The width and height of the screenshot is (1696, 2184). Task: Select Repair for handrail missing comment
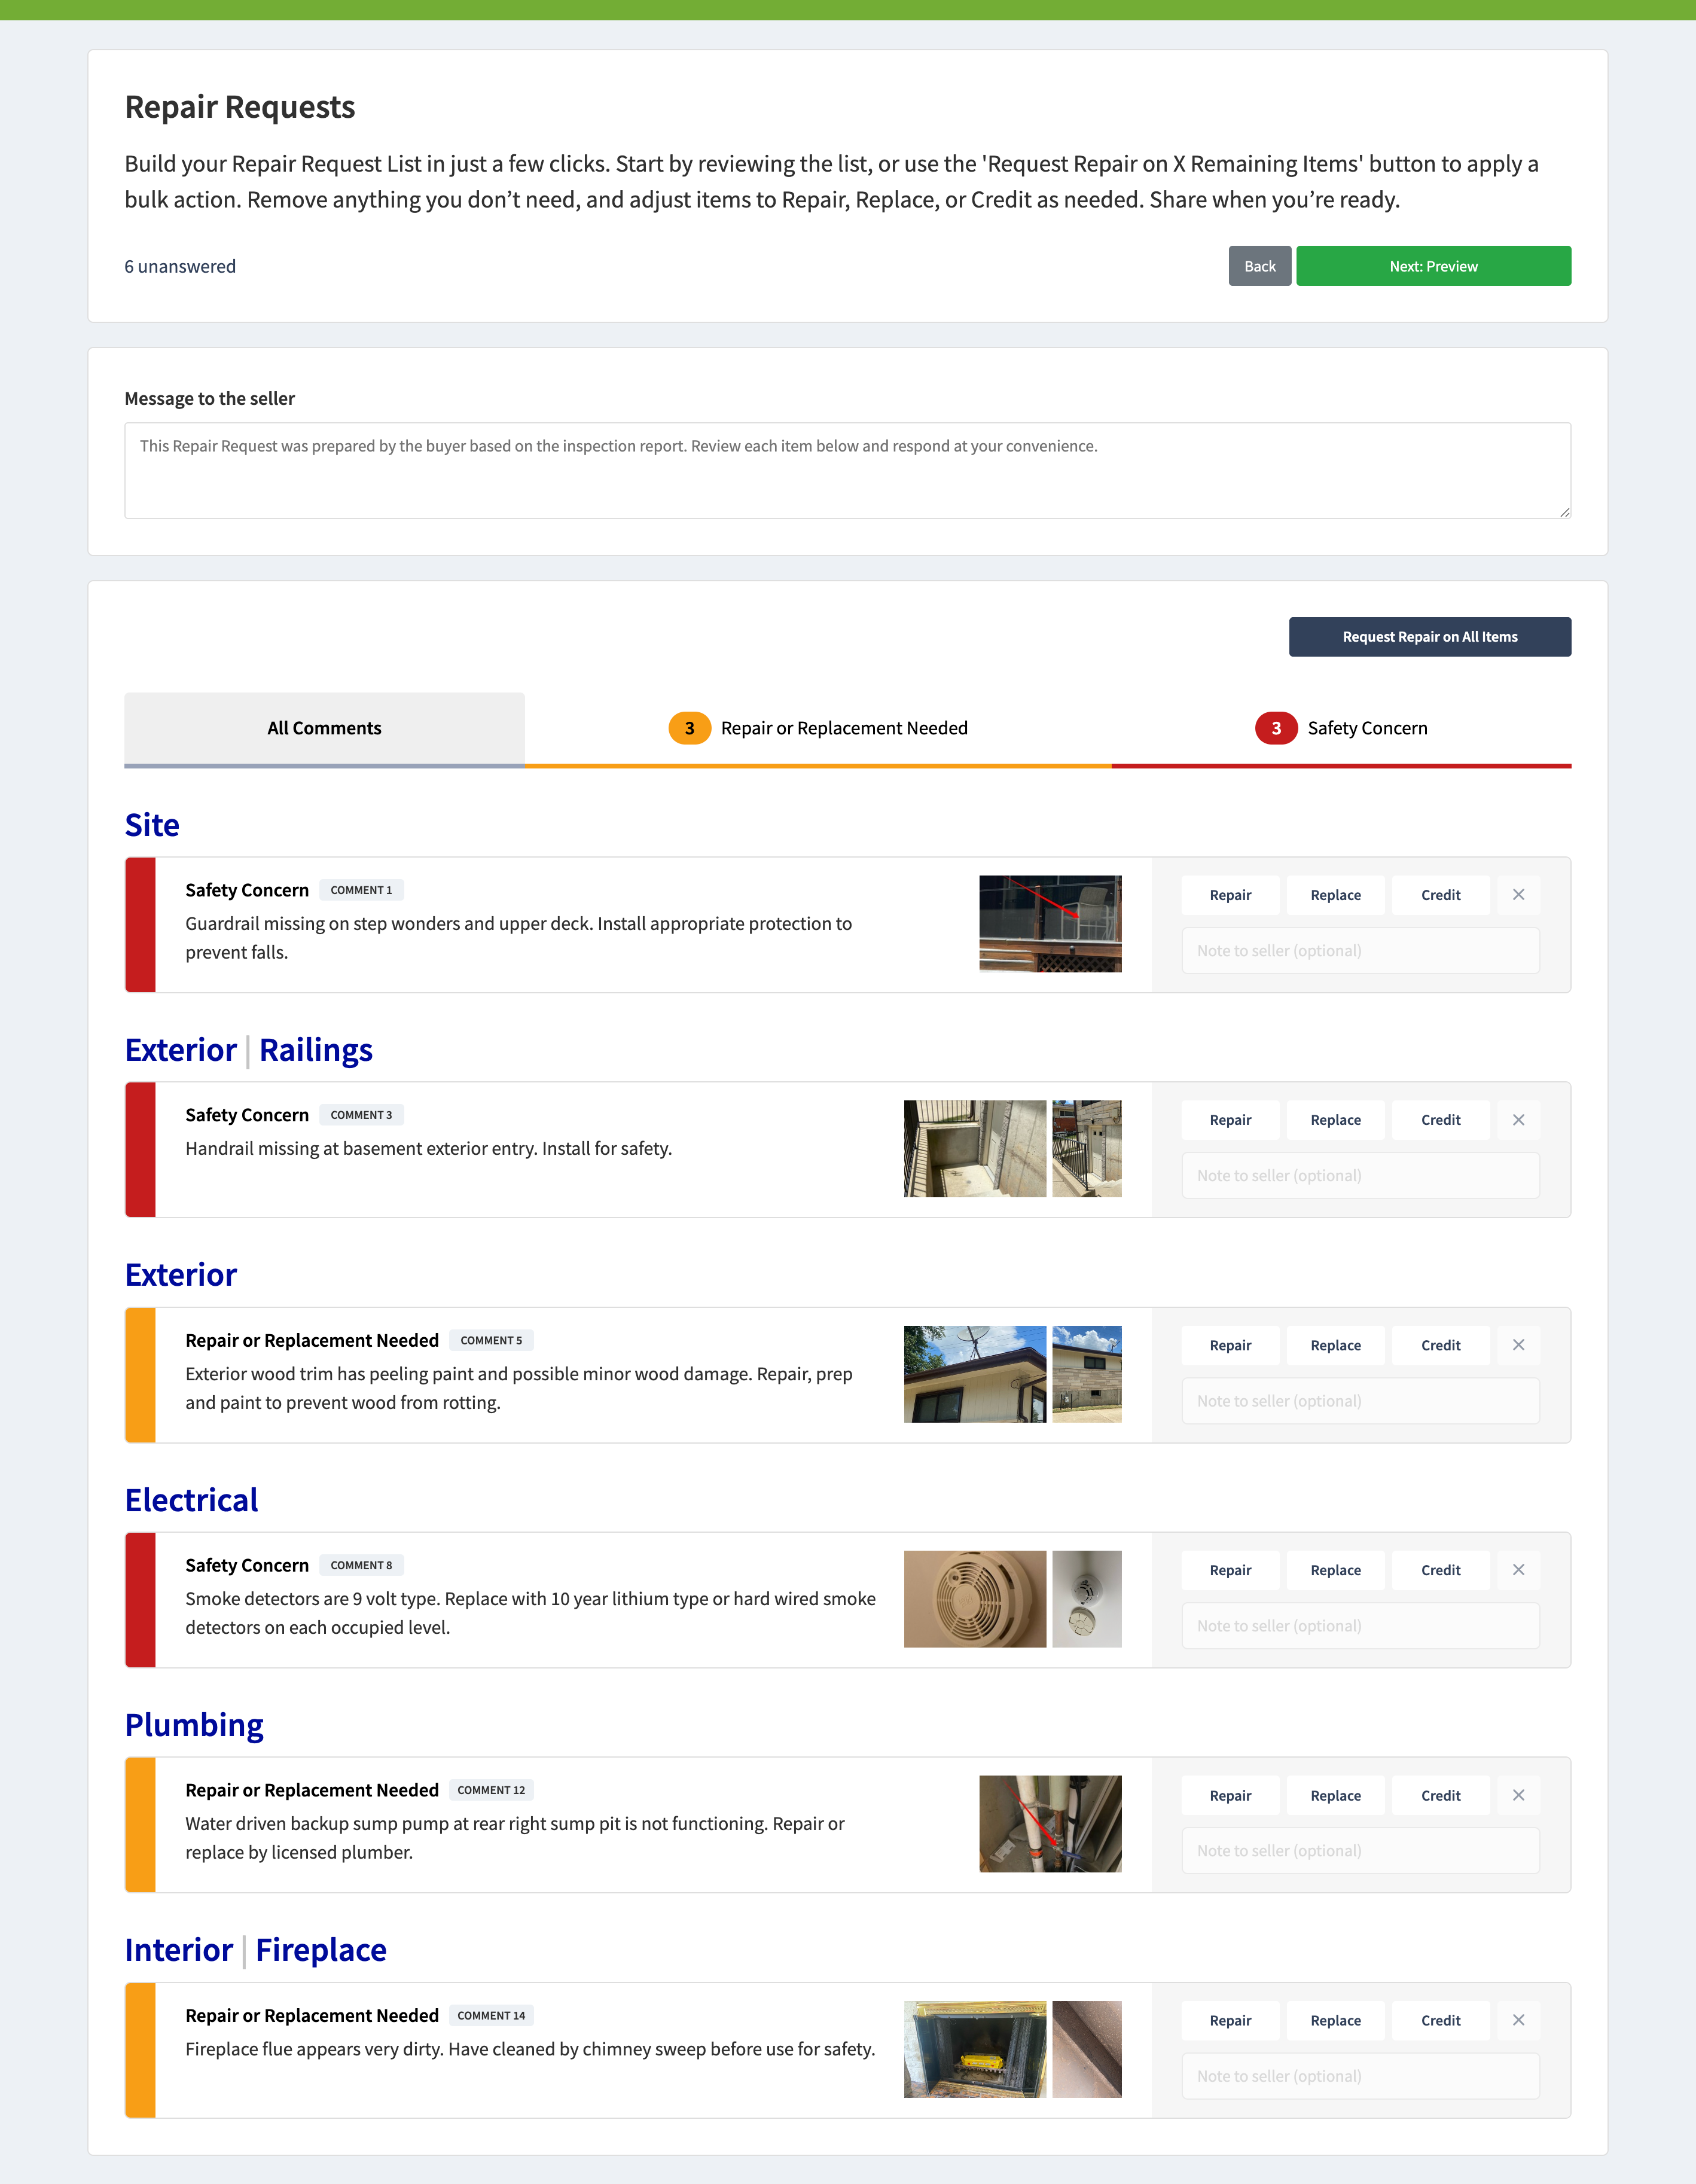click(x=1230, y=1120)
